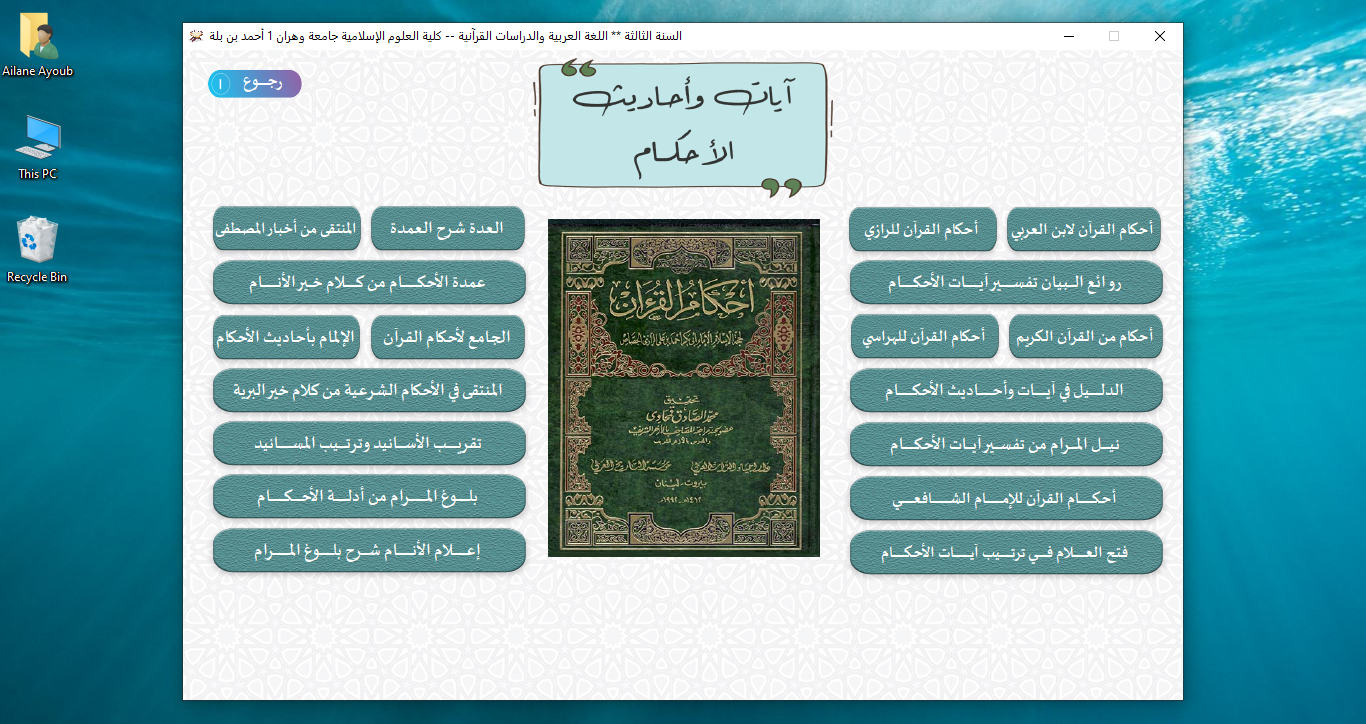1366x724 pixels.
Task: Select روائع البيان تفسير آيات الأحكام
Action: [1006, 283]
